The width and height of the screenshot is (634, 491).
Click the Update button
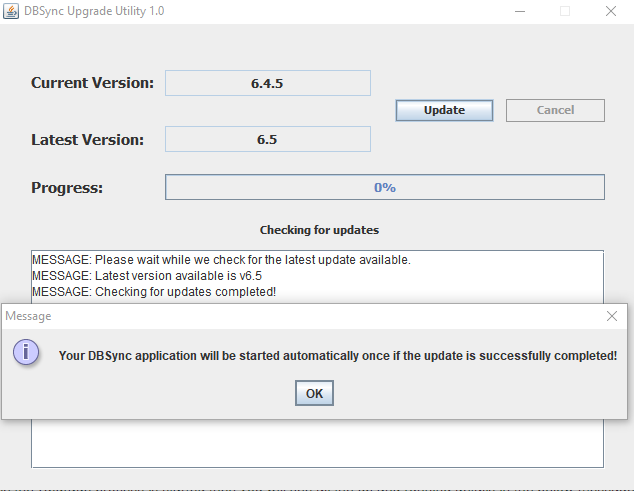click(x=444, y=110)
